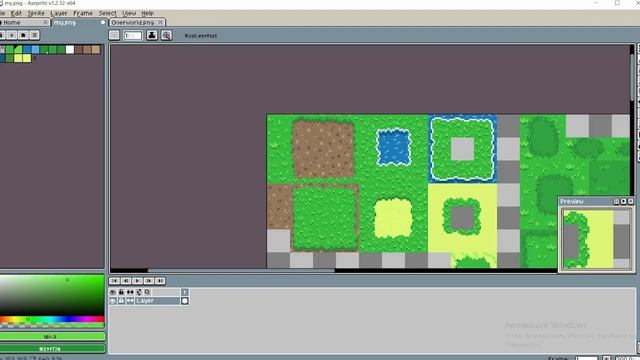Open the Select menu

(x=108, y=13)
